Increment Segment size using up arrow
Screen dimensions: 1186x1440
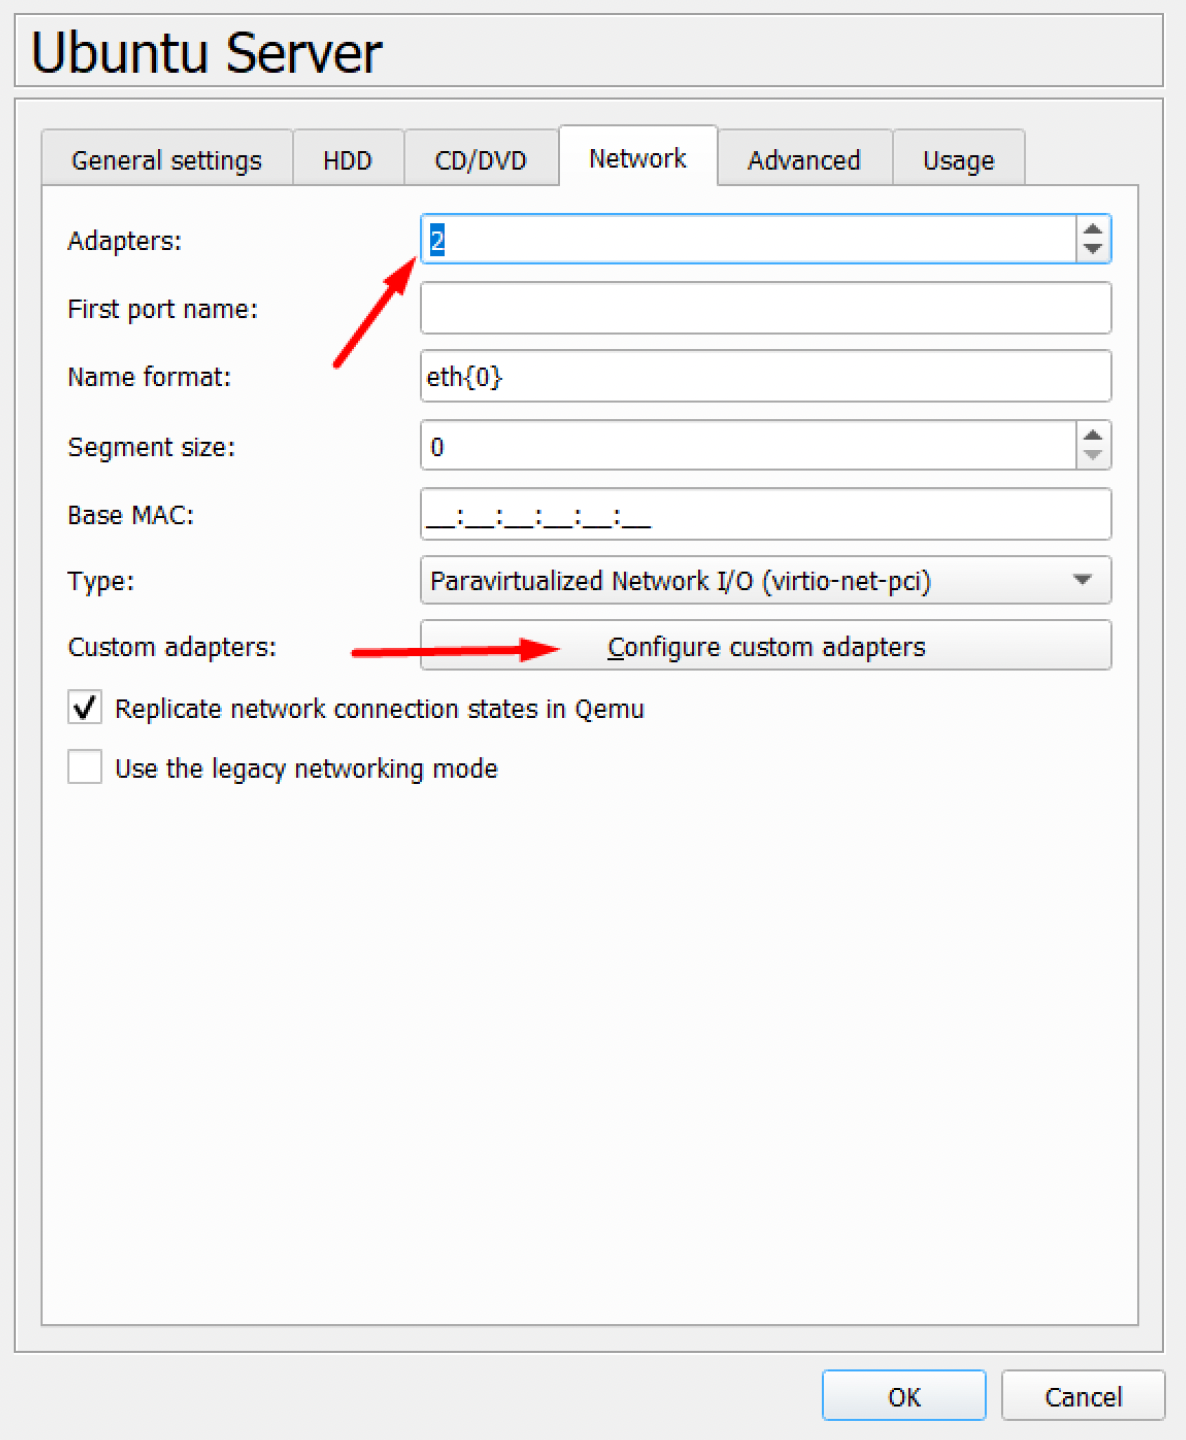(x=1093, y=435)
